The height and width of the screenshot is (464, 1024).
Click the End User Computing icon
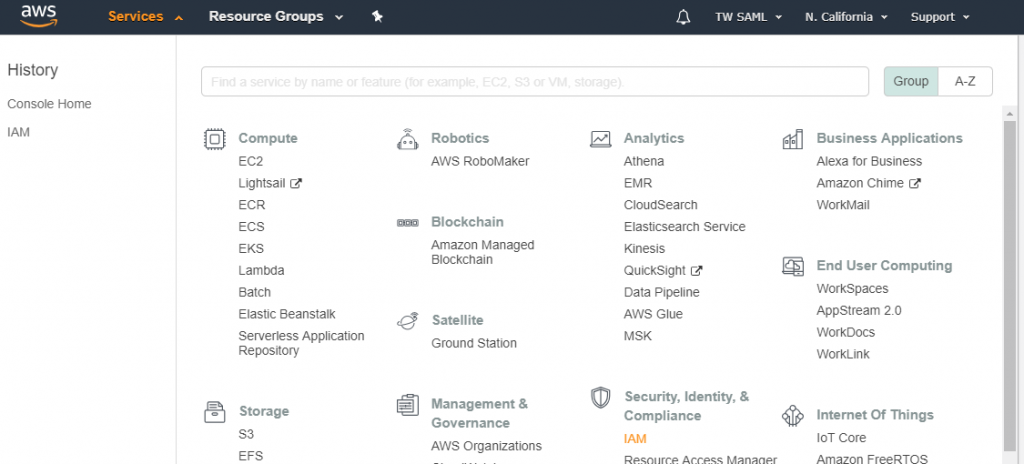click(x=793, y=266)
